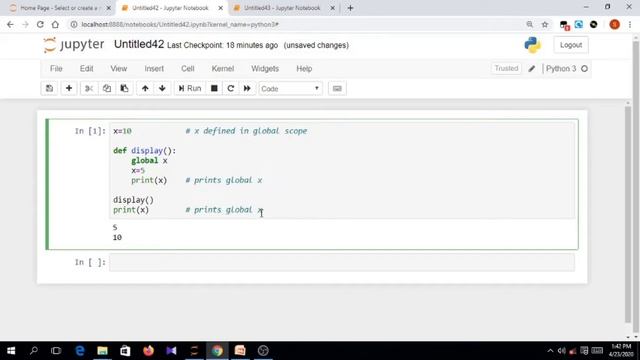This screenshot has height=360, width=640.
Task: Click the 'global x' code line
Action: click(x=149, y=160)
